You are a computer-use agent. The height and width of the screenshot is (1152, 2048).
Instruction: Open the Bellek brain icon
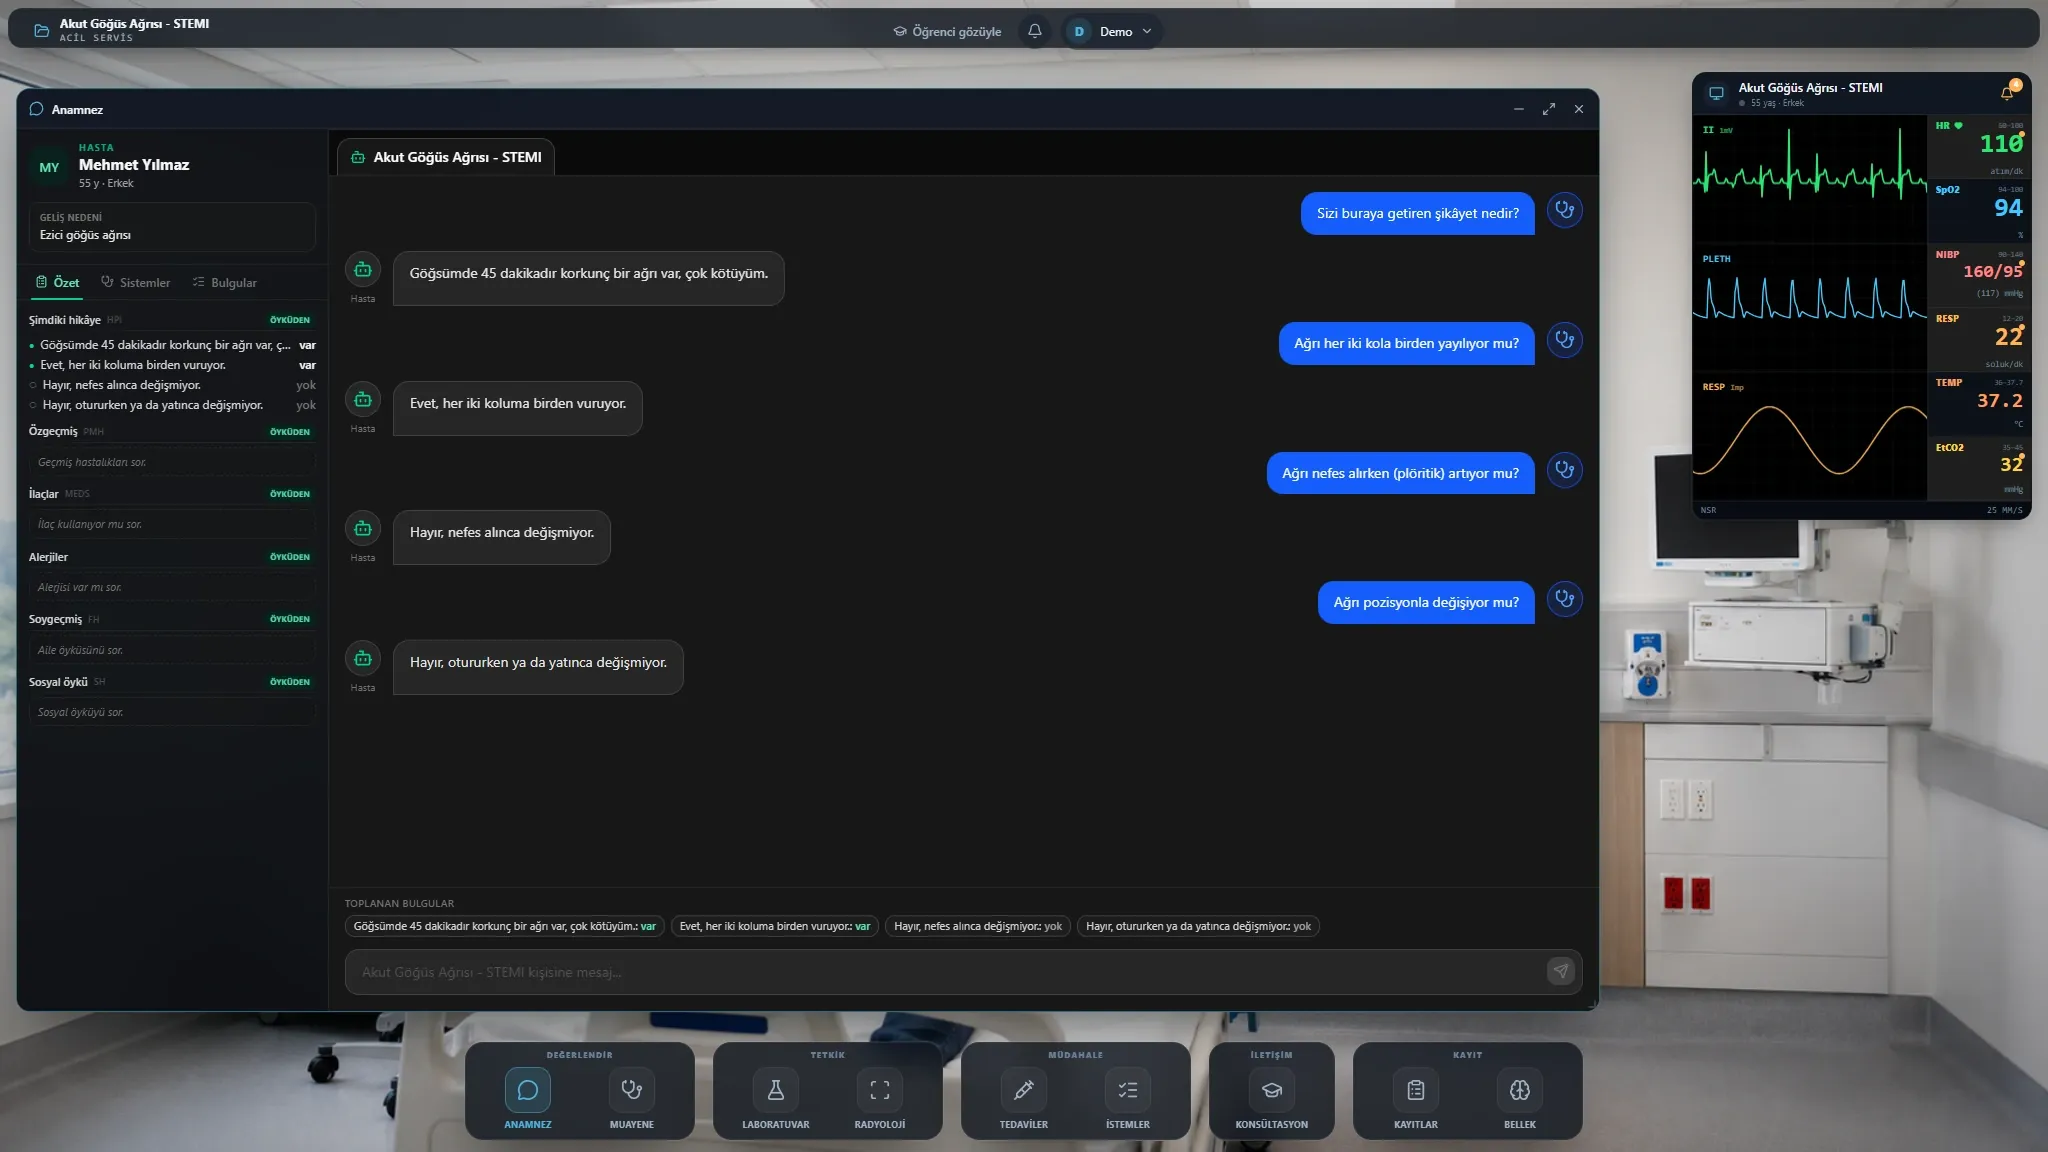point(1519,1098)
